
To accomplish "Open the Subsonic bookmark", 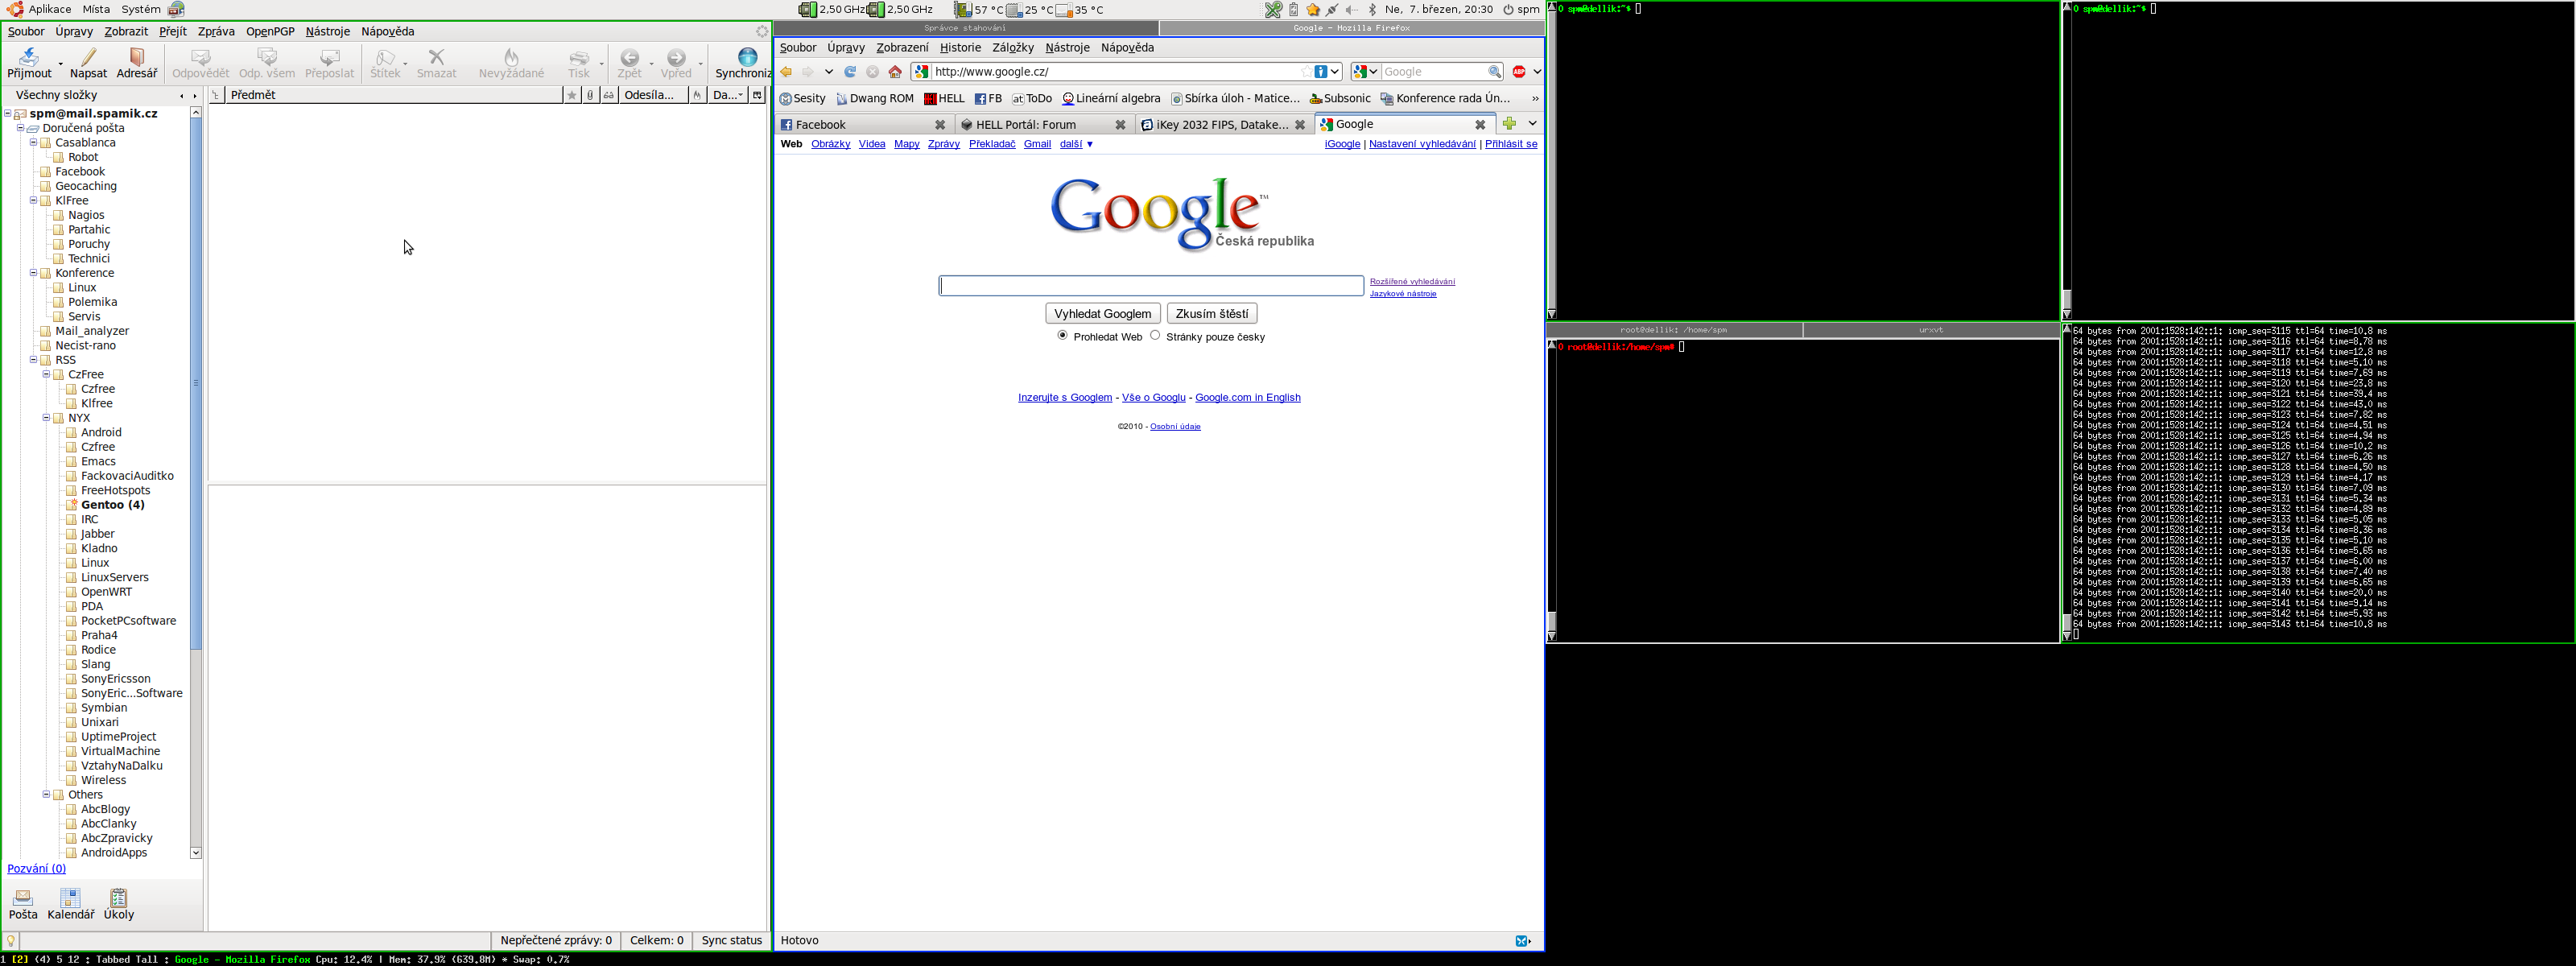I will click(1340, 99).
